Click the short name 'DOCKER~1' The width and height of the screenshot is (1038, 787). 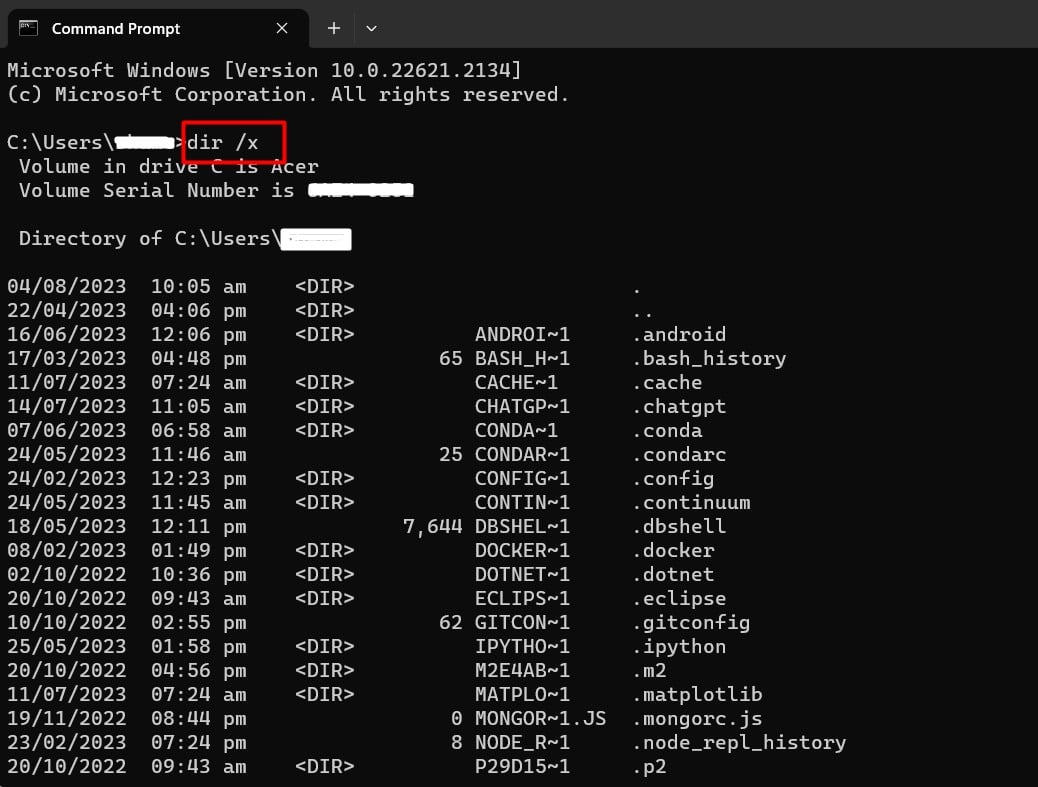[x=522, y=550]
